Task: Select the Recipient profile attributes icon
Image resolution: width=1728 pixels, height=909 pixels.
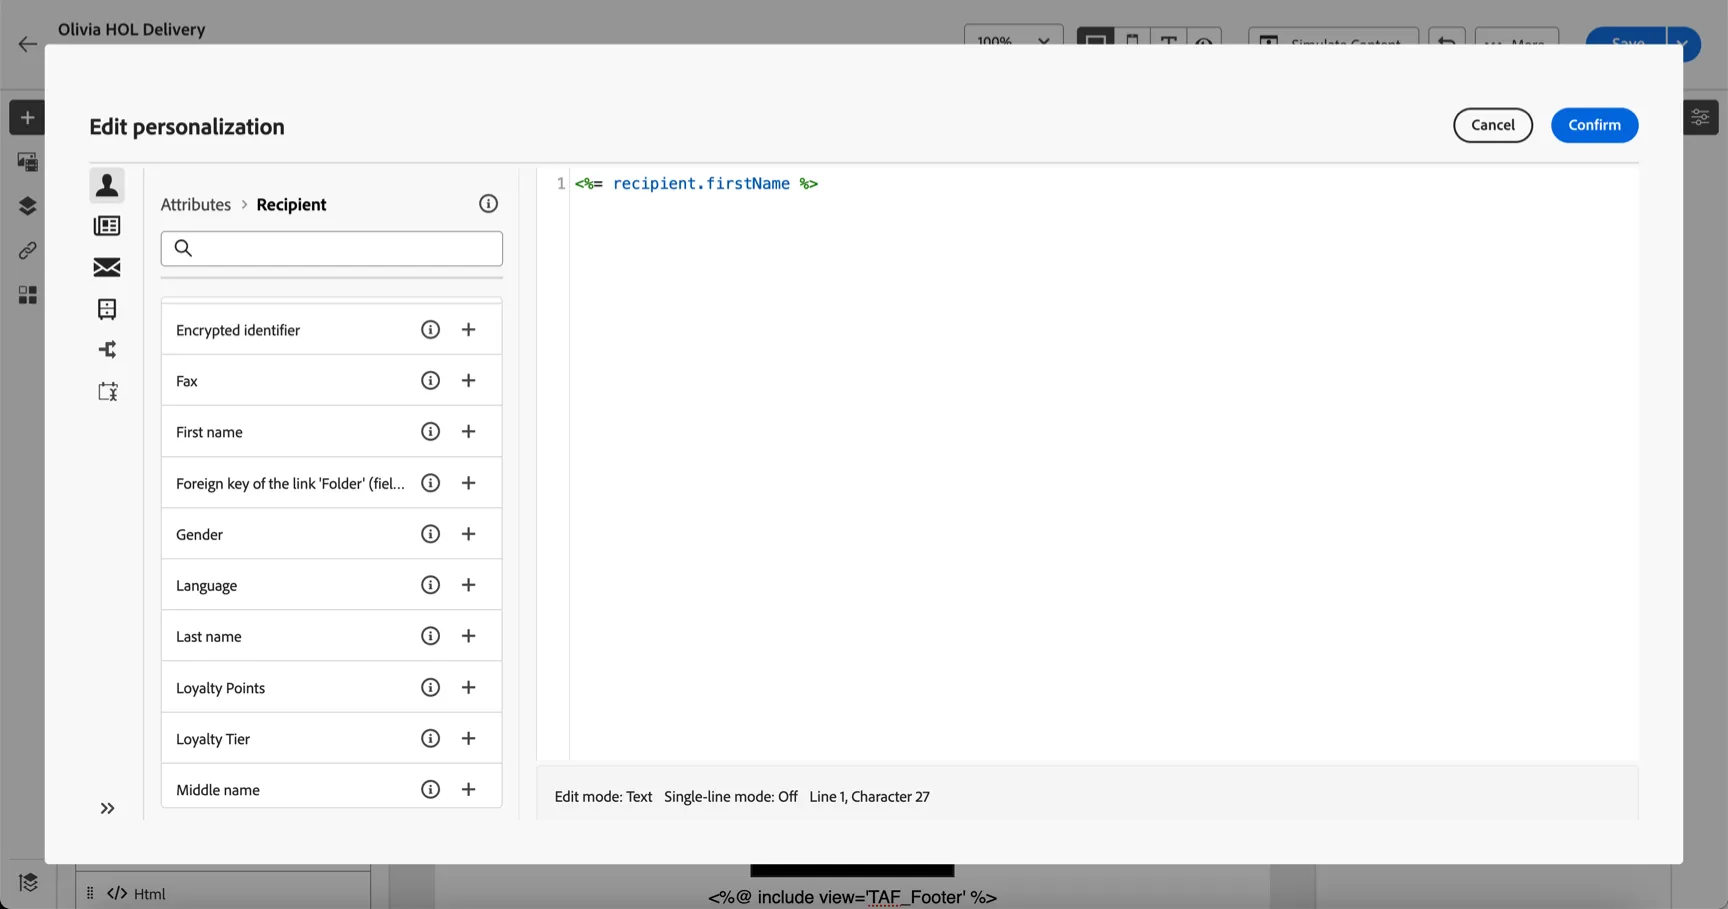Action: (x=107, y=185)
